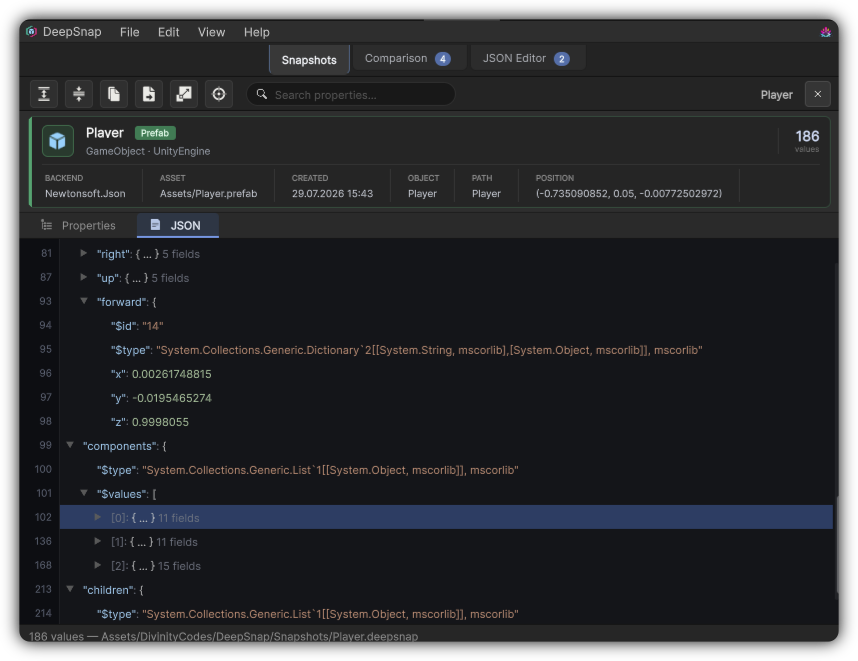The height and width of the screenshot is (661, 858).
Task: Expand the [2] element with 15 fields
Action: (x=97, y=565)
